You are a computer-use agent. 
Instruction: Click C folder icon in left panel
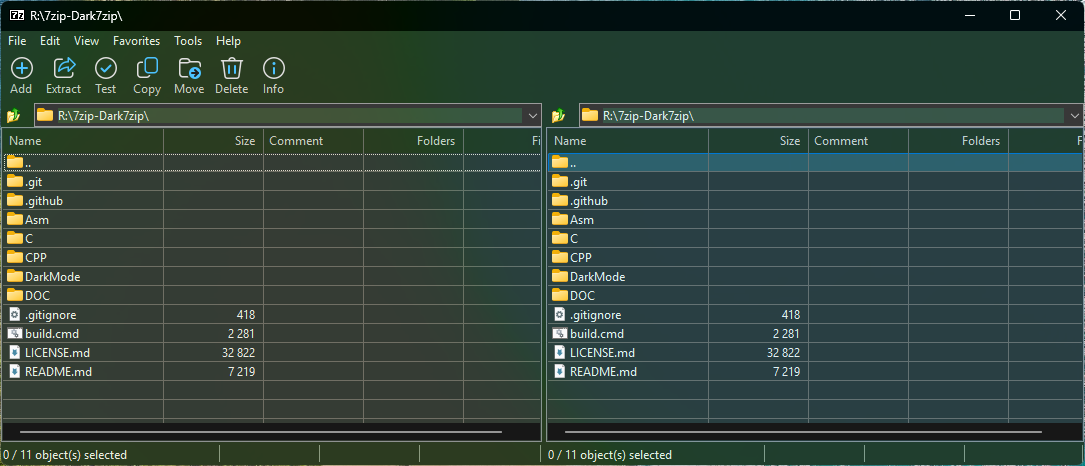15,238
